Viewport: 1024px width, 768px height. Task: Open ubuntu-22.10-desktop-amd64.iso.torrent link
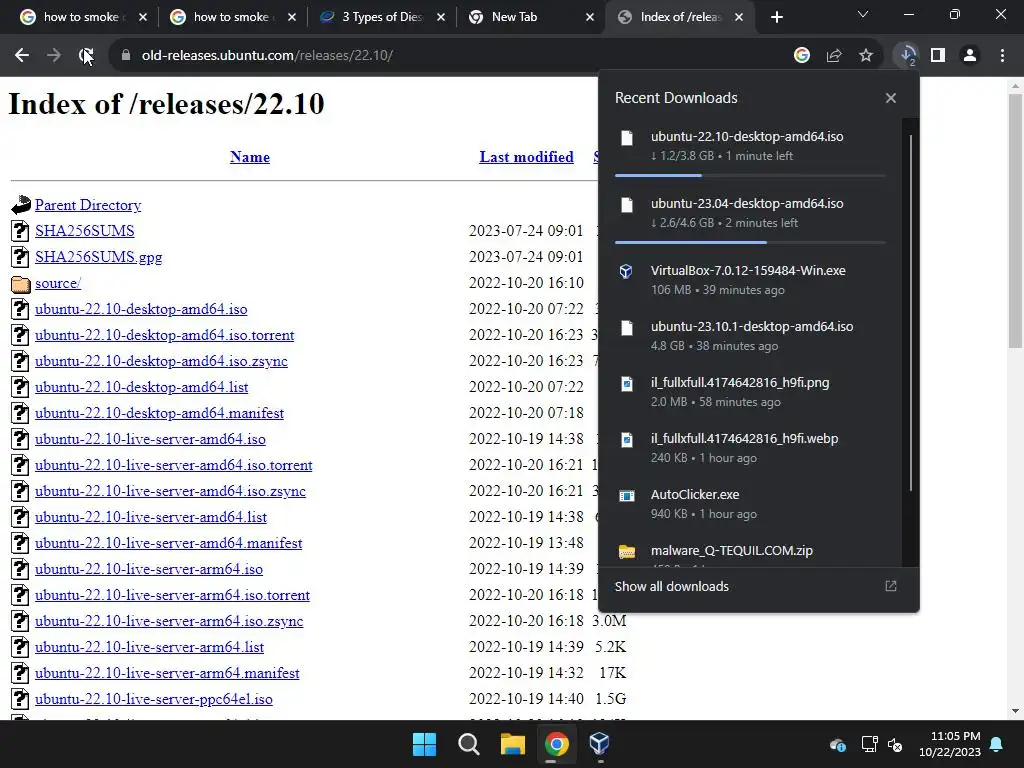pyautogui.click(x=165, y=335)
